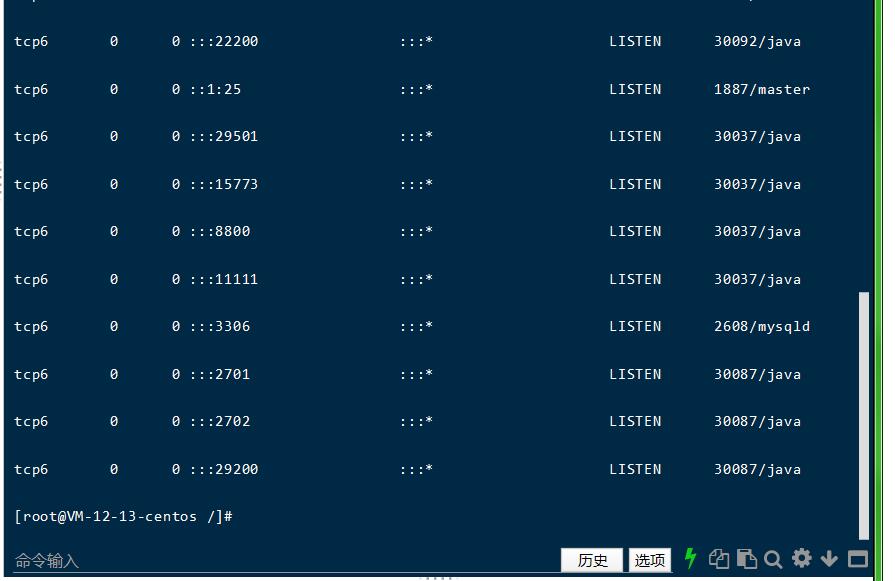The height and width of the screenshot is (581, 895).
Task: Open search with the magnifier icon
Action: click(773, 559)
